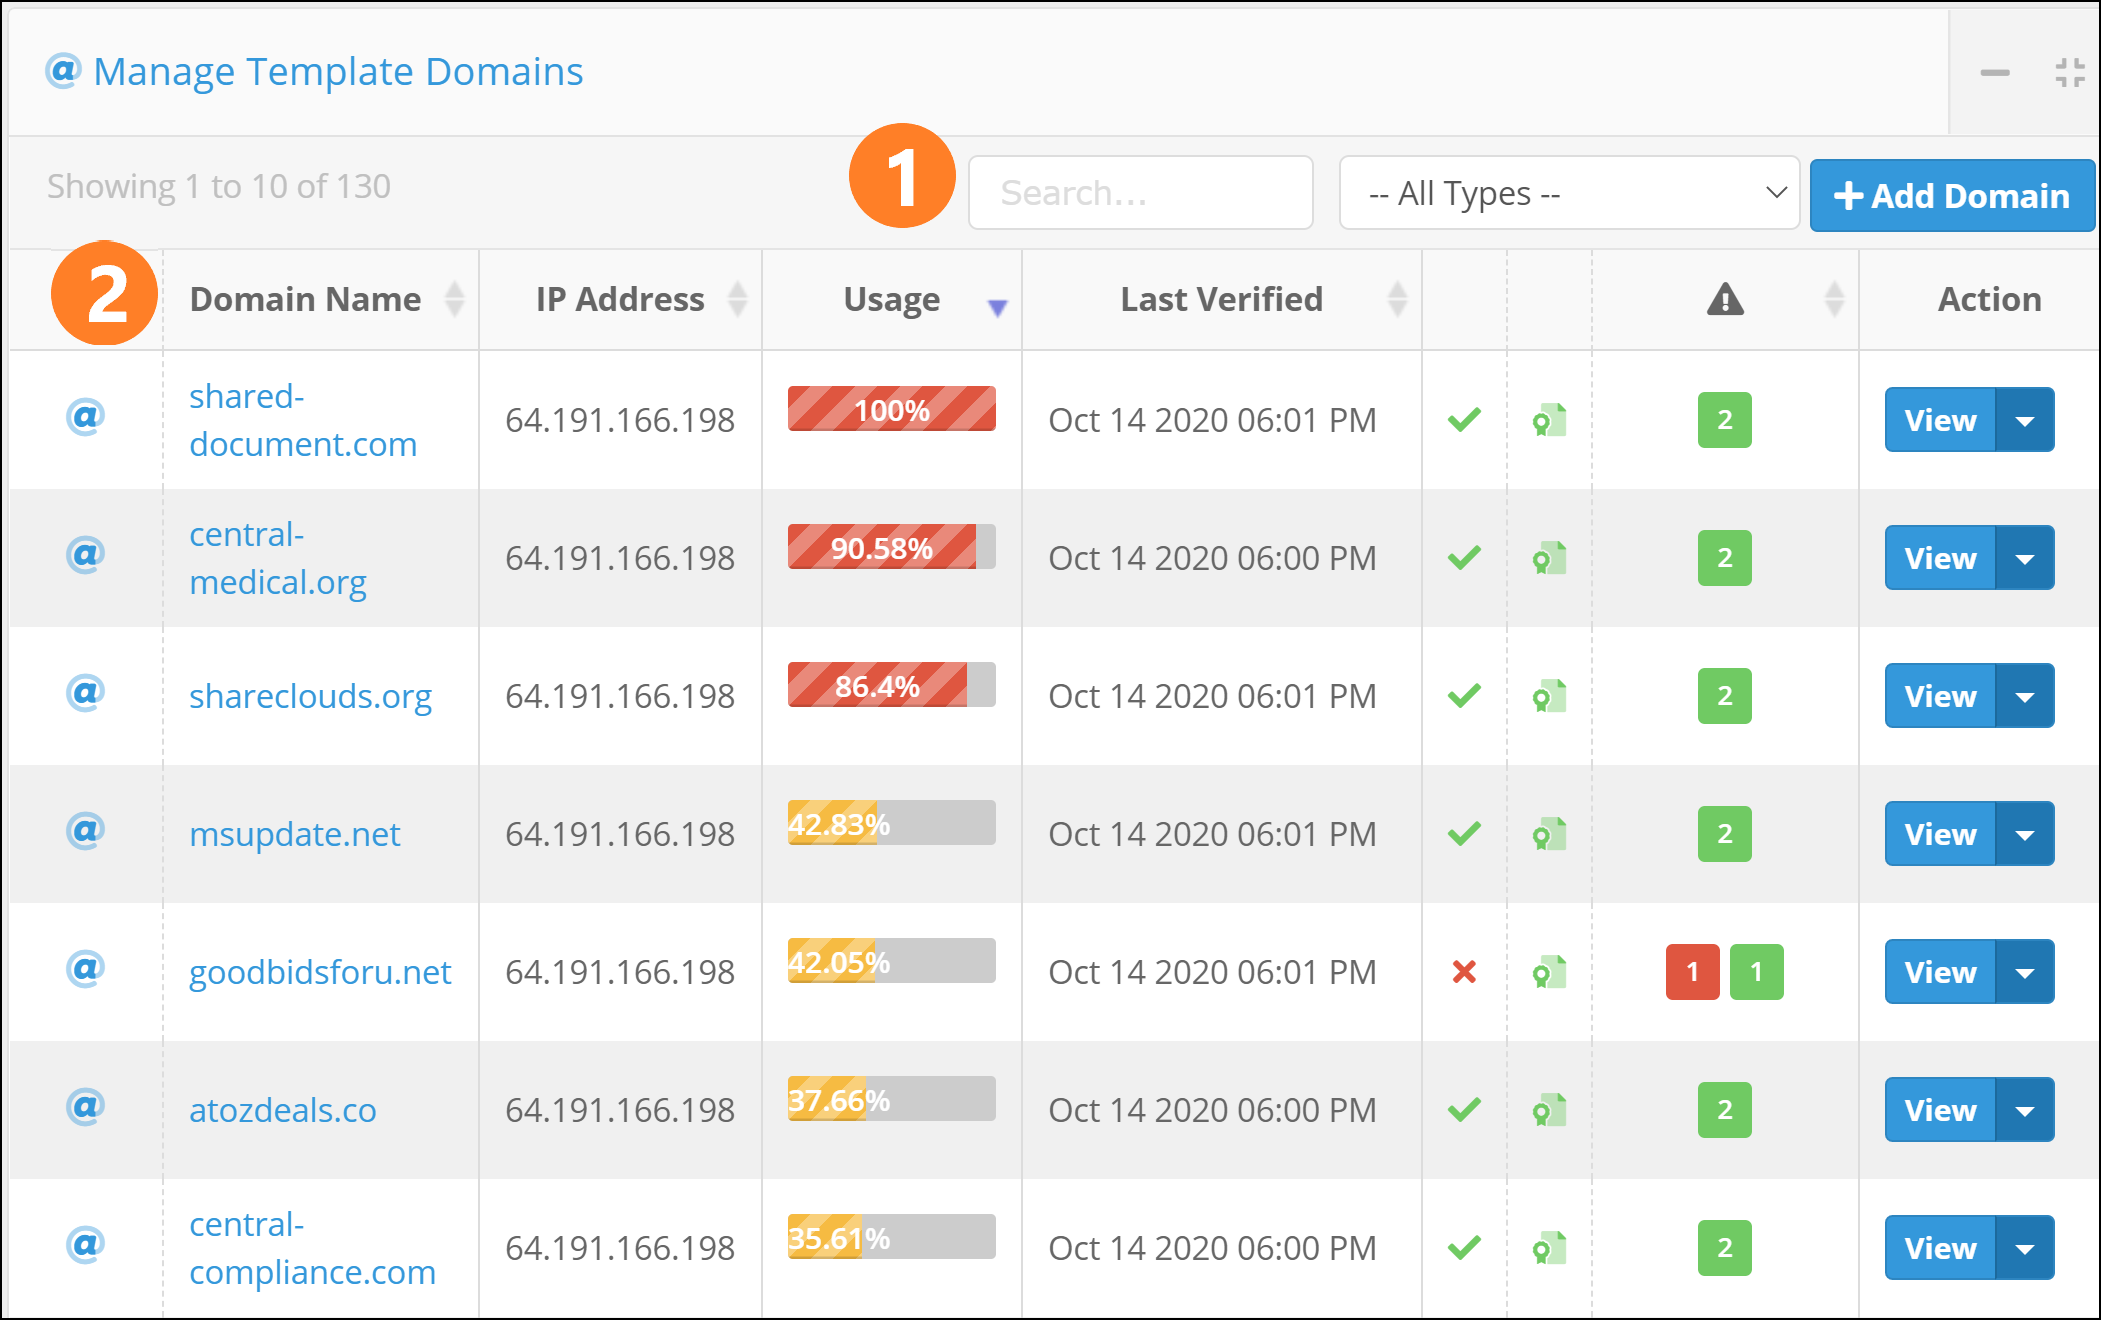
Task: Click the green checkmark in the msupdate.net row
Action: (1464, 833)
